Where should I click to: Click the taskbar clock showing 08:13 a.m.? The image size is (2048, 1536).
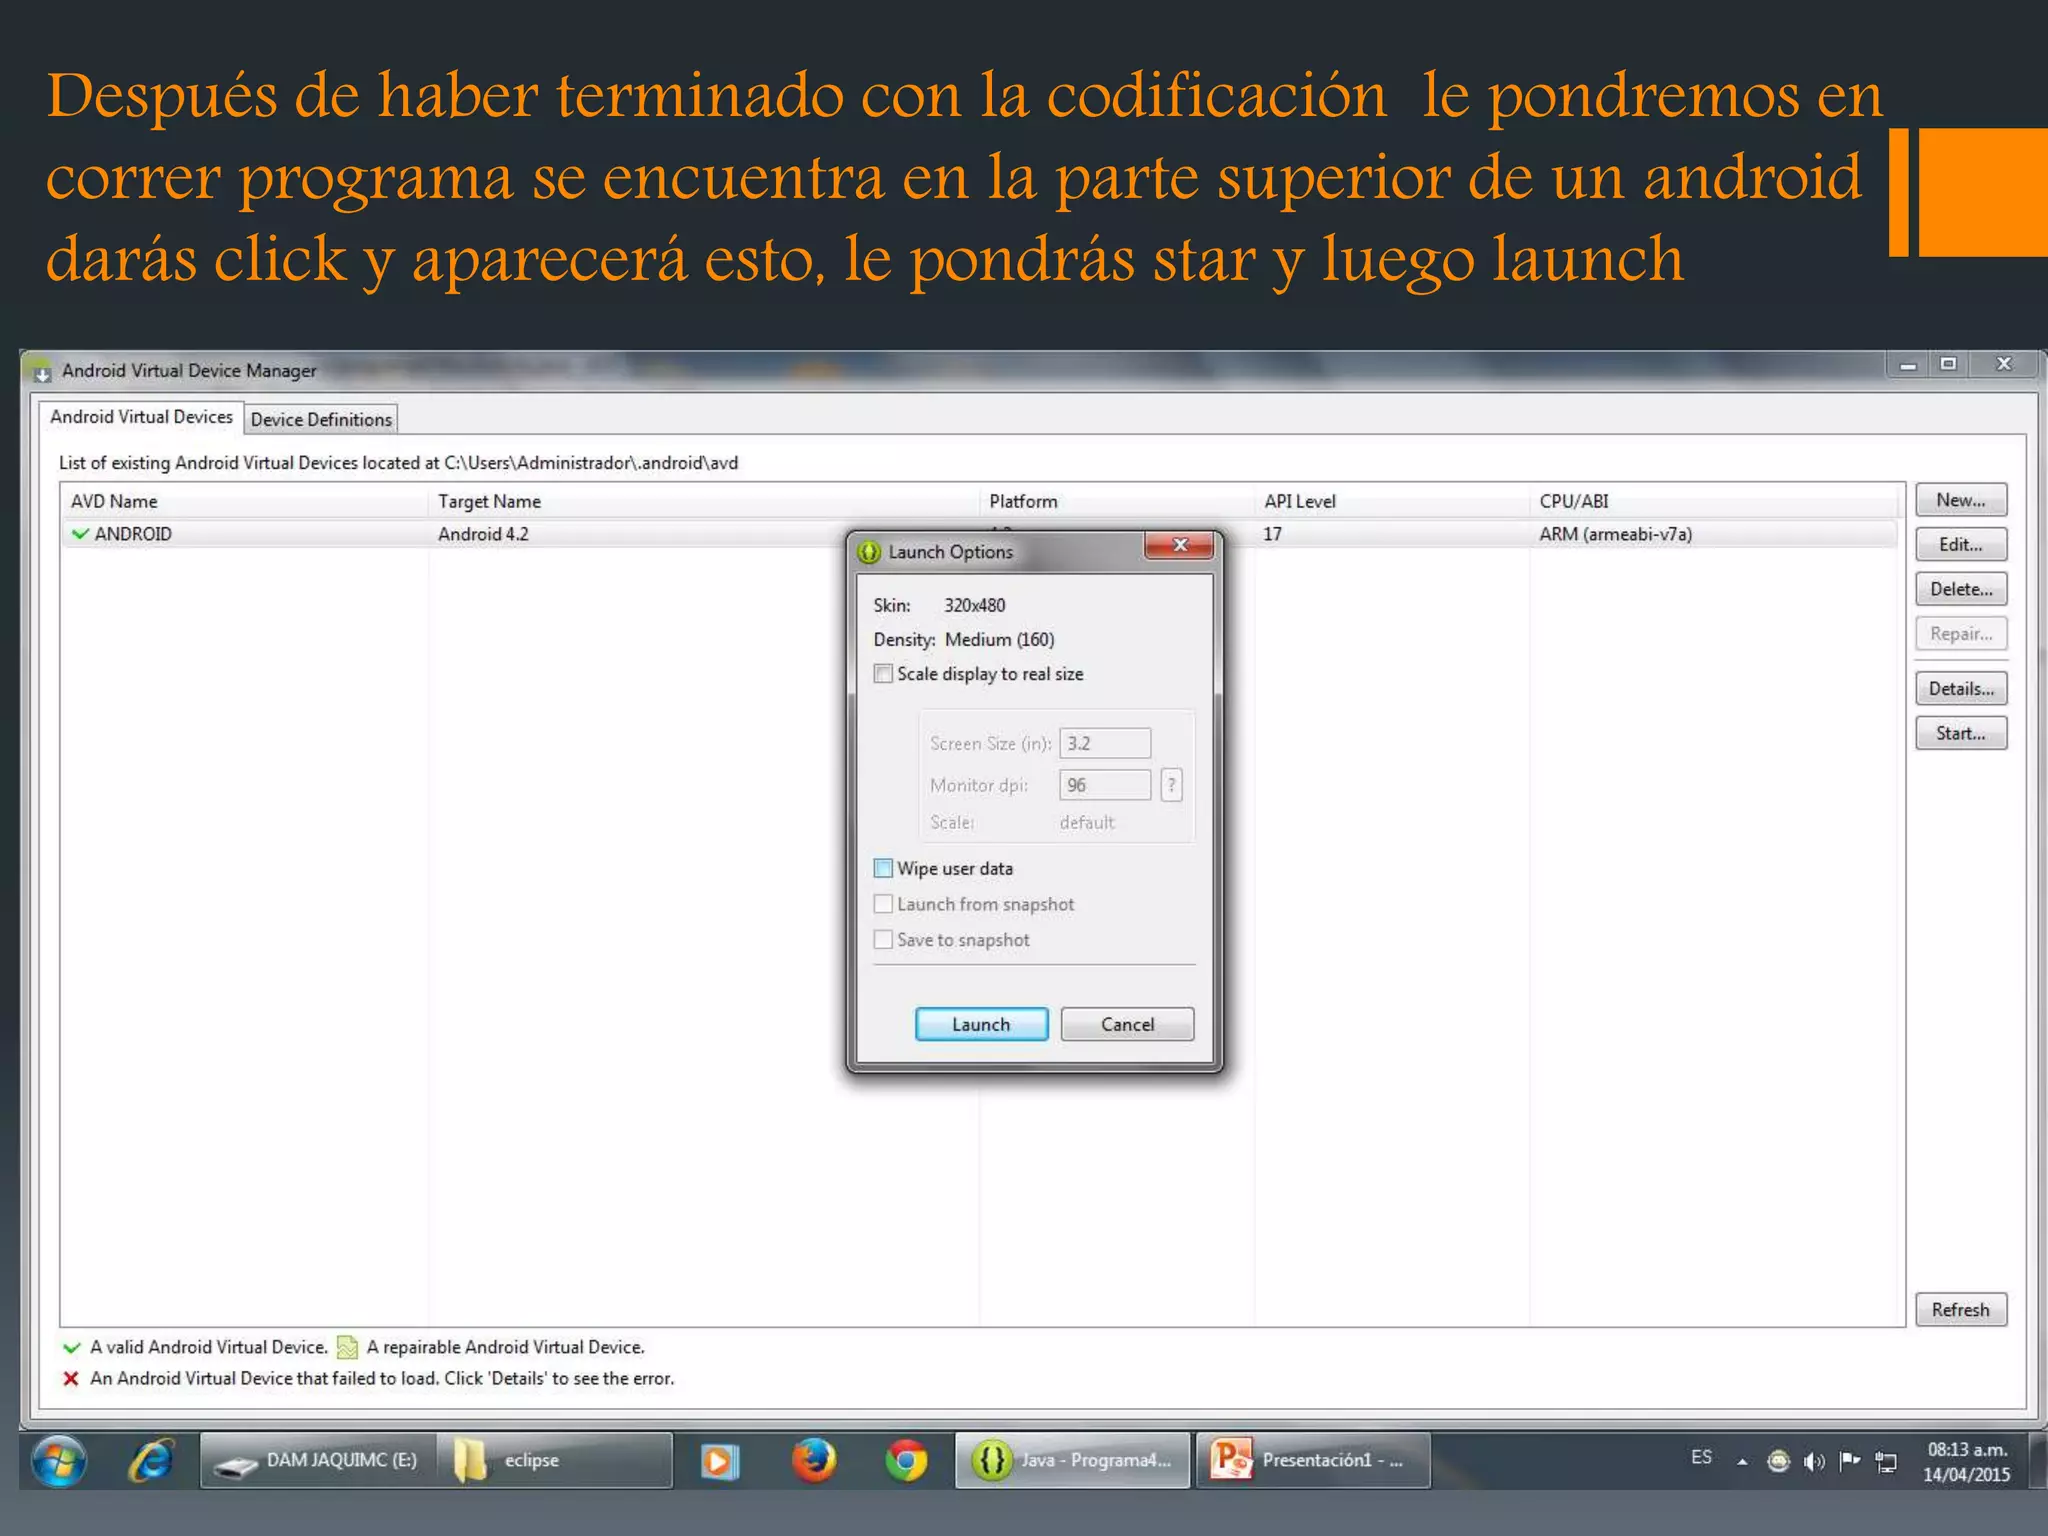tap(1967, 1462)
